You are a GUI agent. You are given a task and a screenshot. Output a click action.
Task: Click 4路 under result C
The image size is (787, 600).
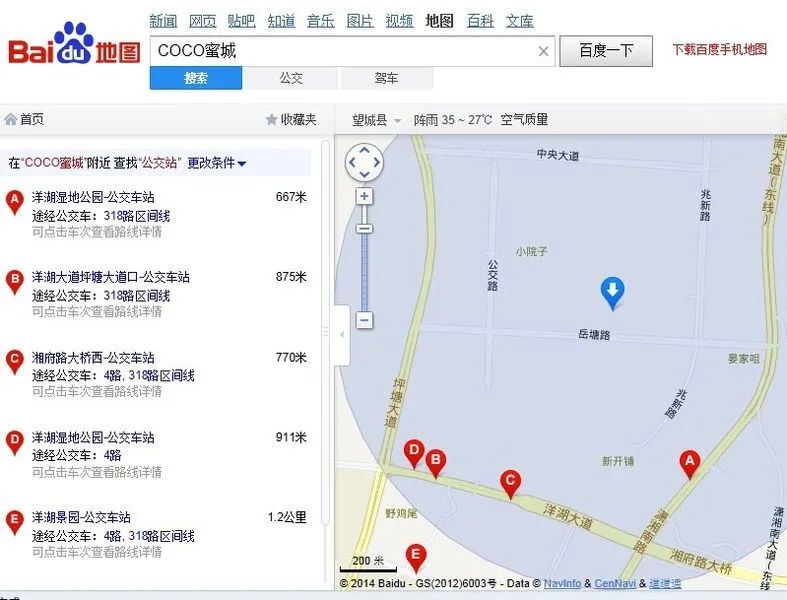112,376
